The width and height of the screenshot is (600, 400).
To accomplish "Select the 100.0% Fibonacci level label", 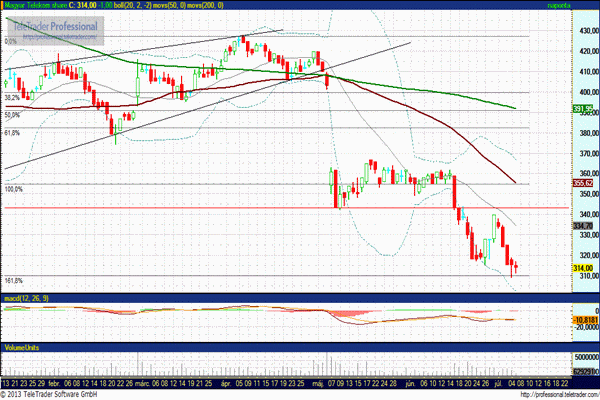I will (13, 188).
